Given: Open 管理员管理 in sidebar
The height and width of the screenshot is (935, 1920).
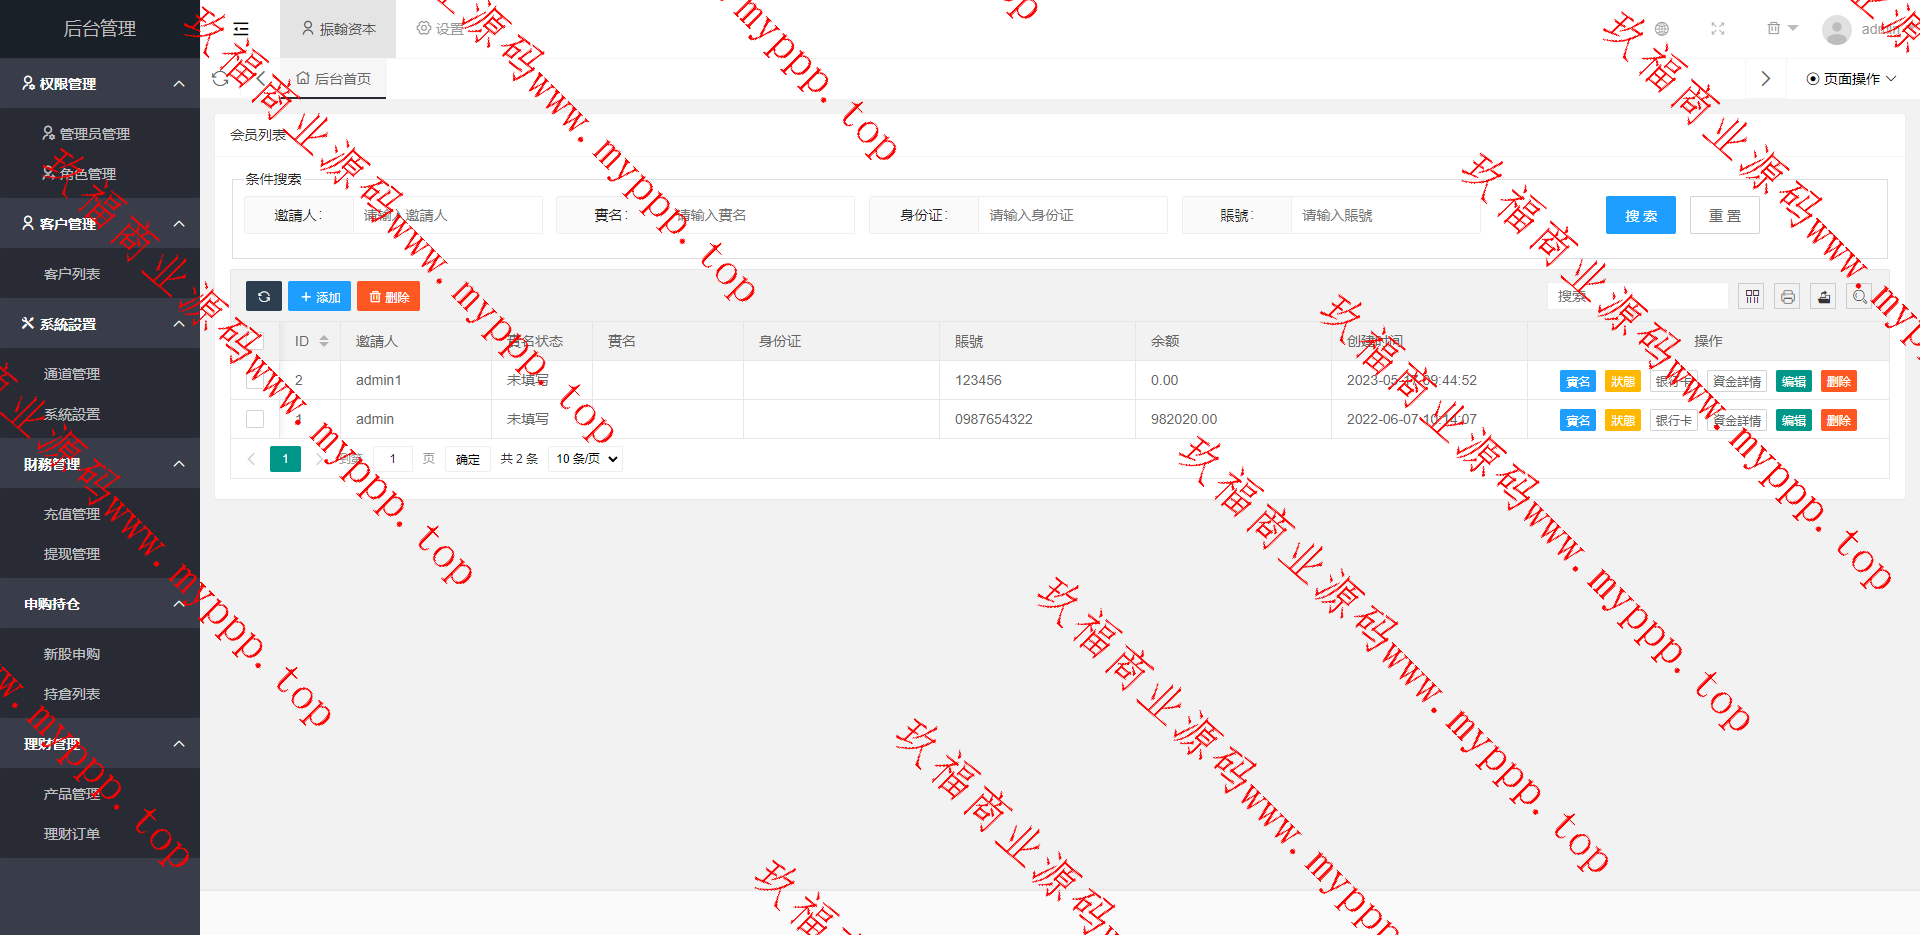Looking at the screenshot, I should click(100, 133).
